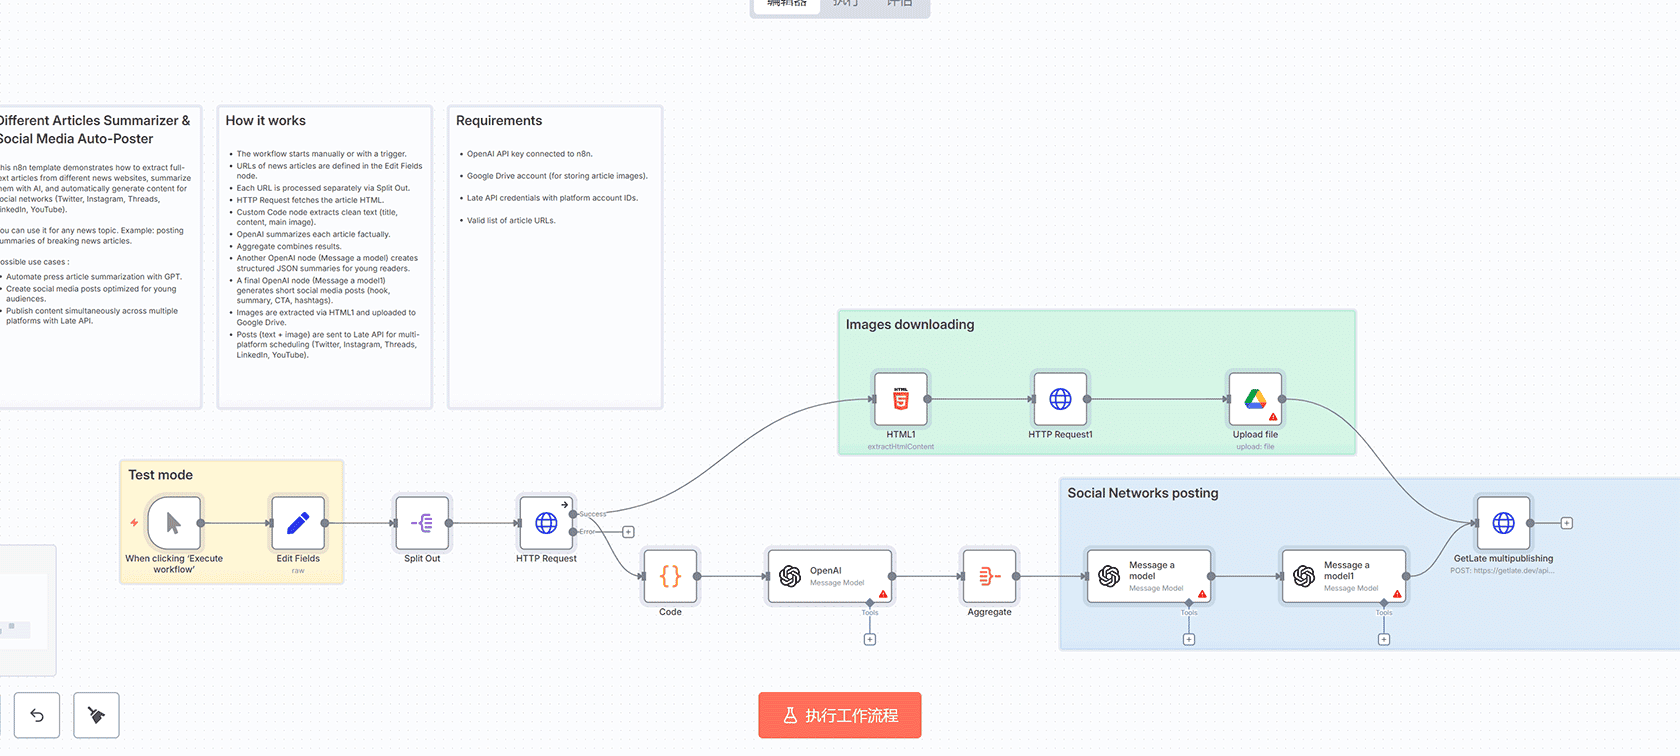Screen dimensions: 1680x756
Task: Expand the plus under OpenAI Tools
Action: (870, 640)
